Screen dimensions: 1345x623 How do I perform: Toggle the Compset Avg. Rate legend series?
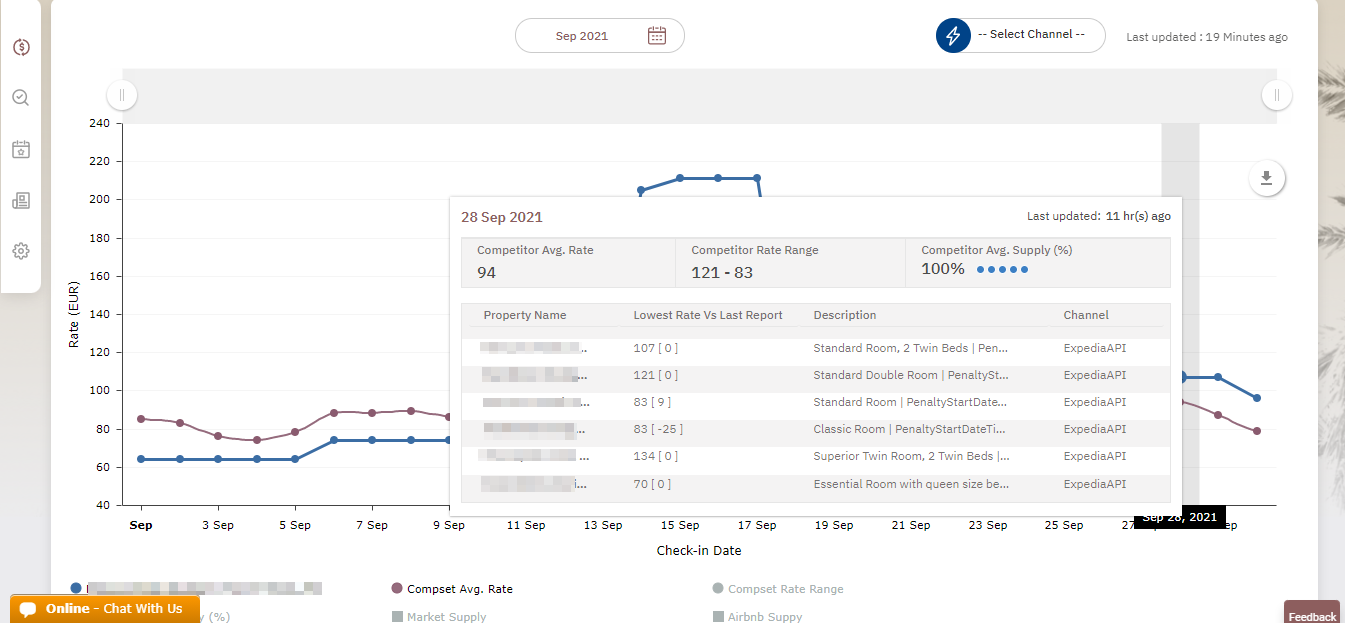pos(459,589)
